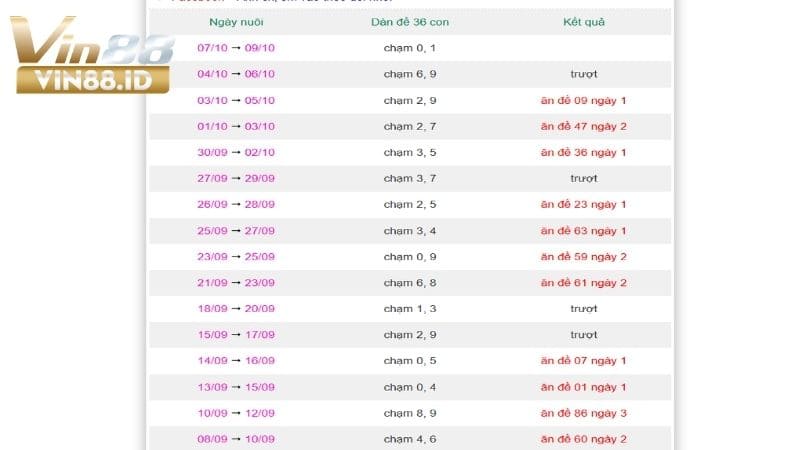Select the "chạm 0, 9" cell
This screenshot has height=450, width=800.
point(409,257)
